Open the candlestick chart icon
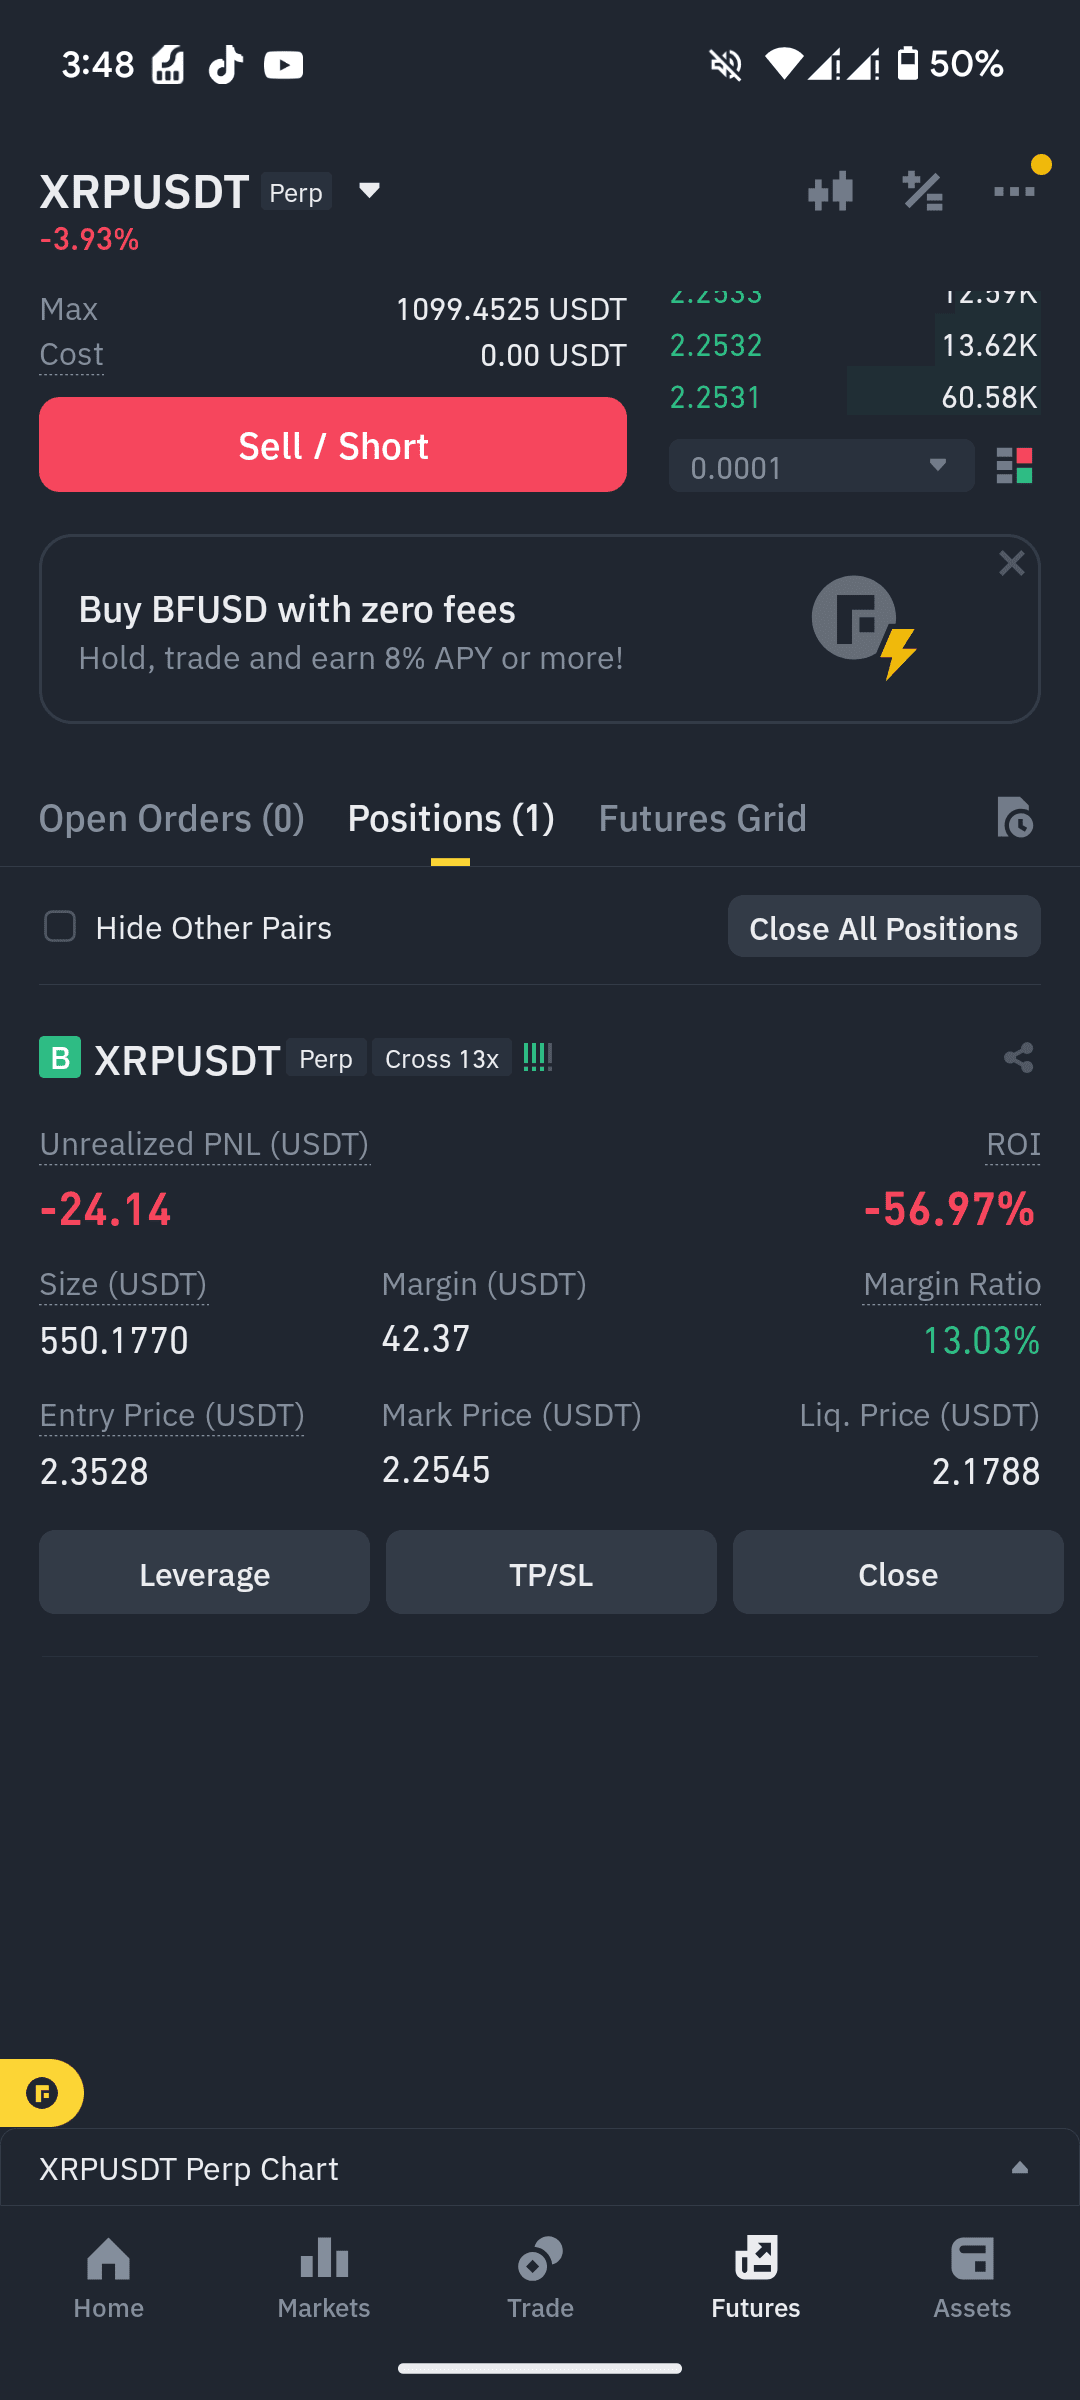Image resolution: width=1080 pixels, height=2400 pixels. point(830,191)
